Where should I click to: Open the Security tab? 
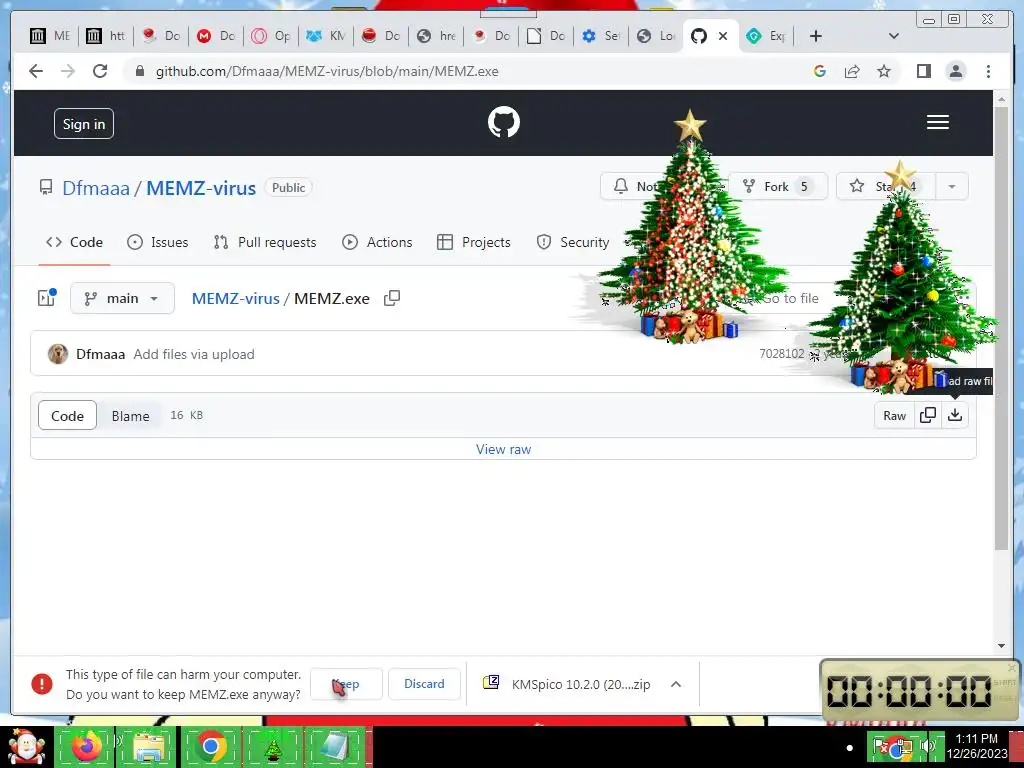point(573,242)
